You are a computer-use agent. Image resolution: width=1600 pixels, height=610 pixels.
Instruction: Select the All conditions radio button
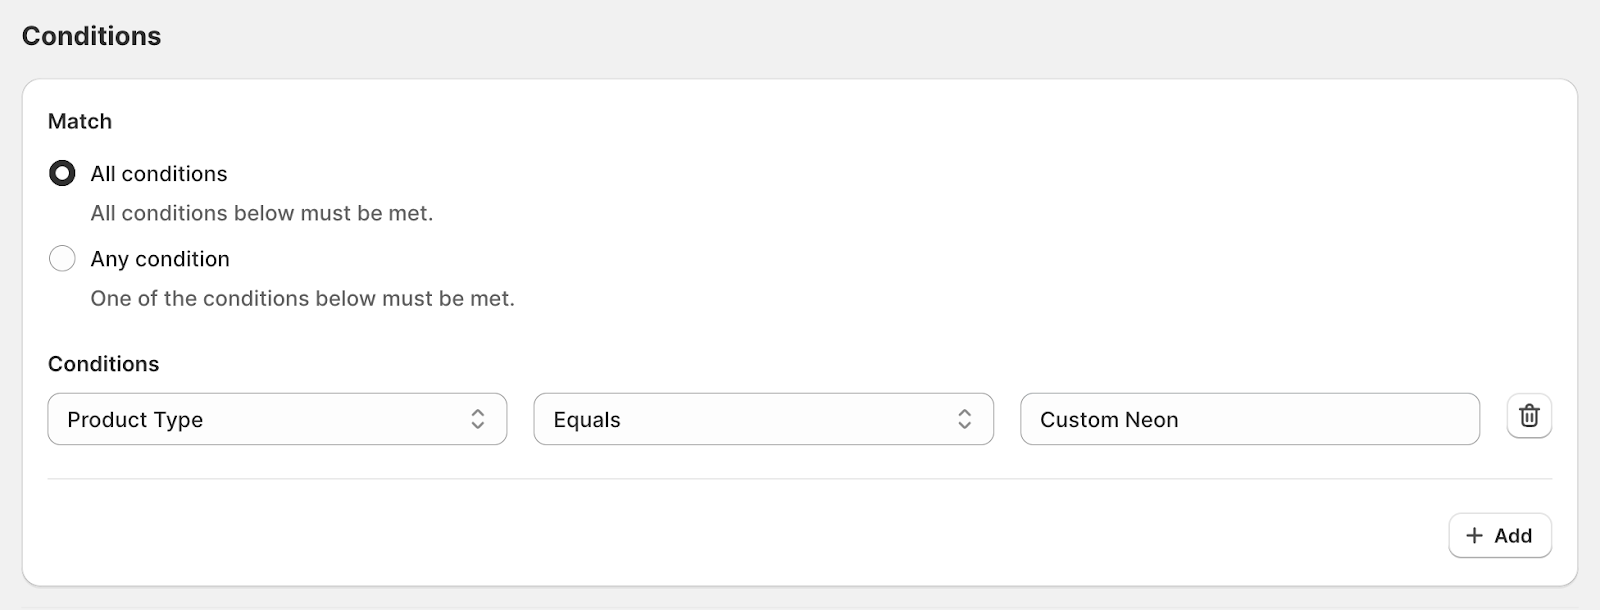click(62, 174)
